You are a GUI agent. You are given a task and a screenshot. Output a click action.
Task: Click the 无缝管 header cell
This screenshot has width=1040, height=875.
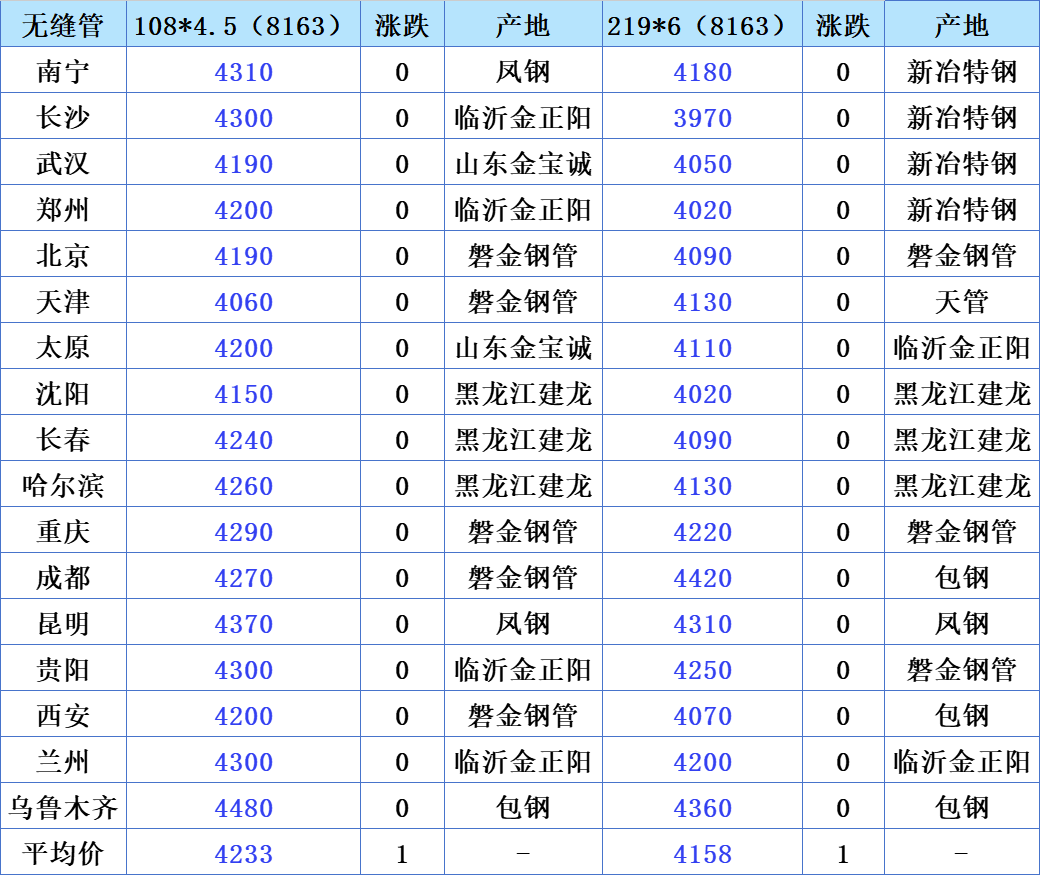(63, 26)
